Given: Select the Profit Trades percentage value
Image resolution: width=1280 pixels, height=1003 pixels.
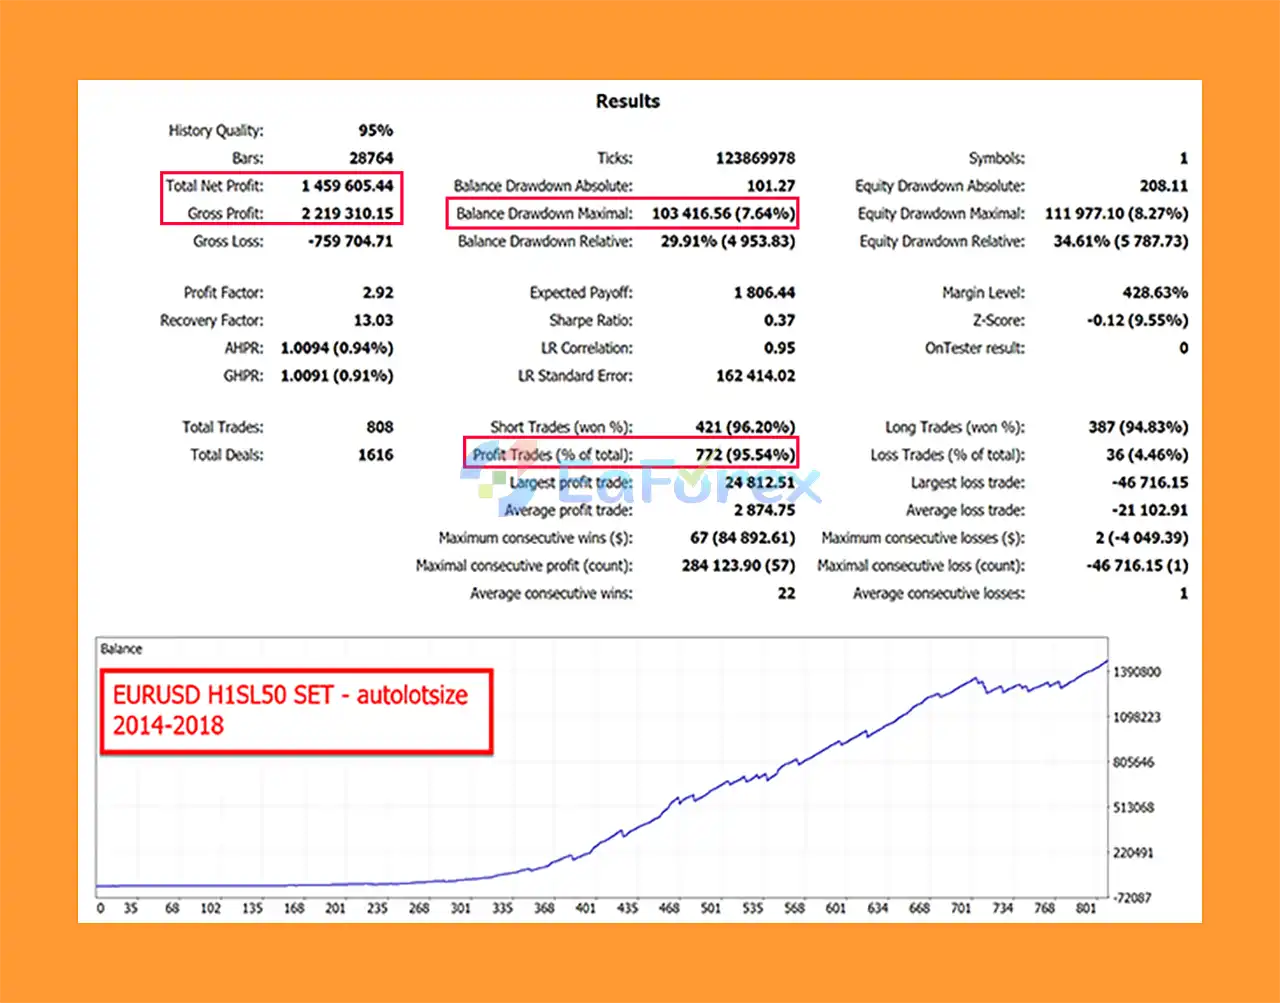Looking at the screenshot, I should [745, 455].
